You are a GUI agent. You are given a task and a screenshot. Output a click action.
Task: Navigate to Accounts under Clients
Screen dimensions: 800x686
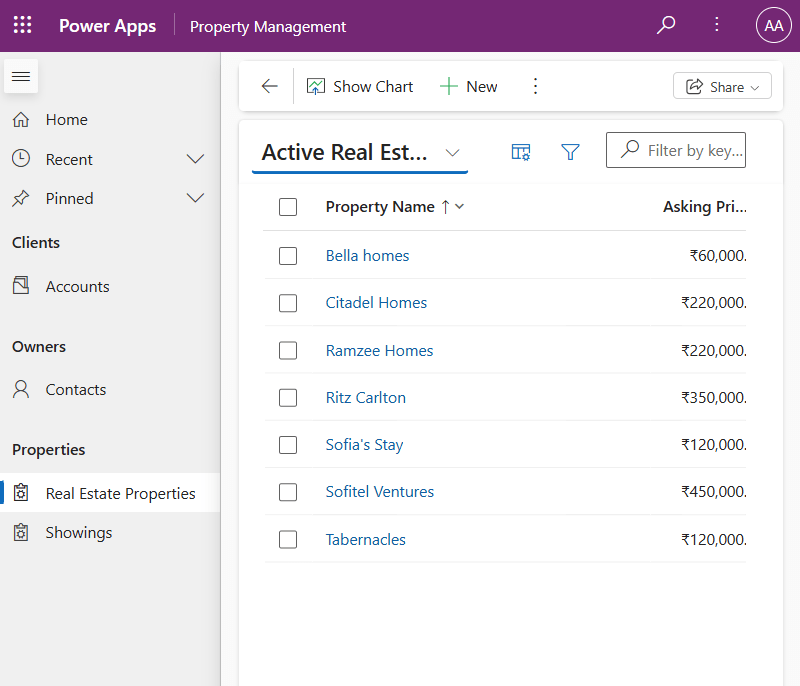pyautogui.click(x=77, y=286)
